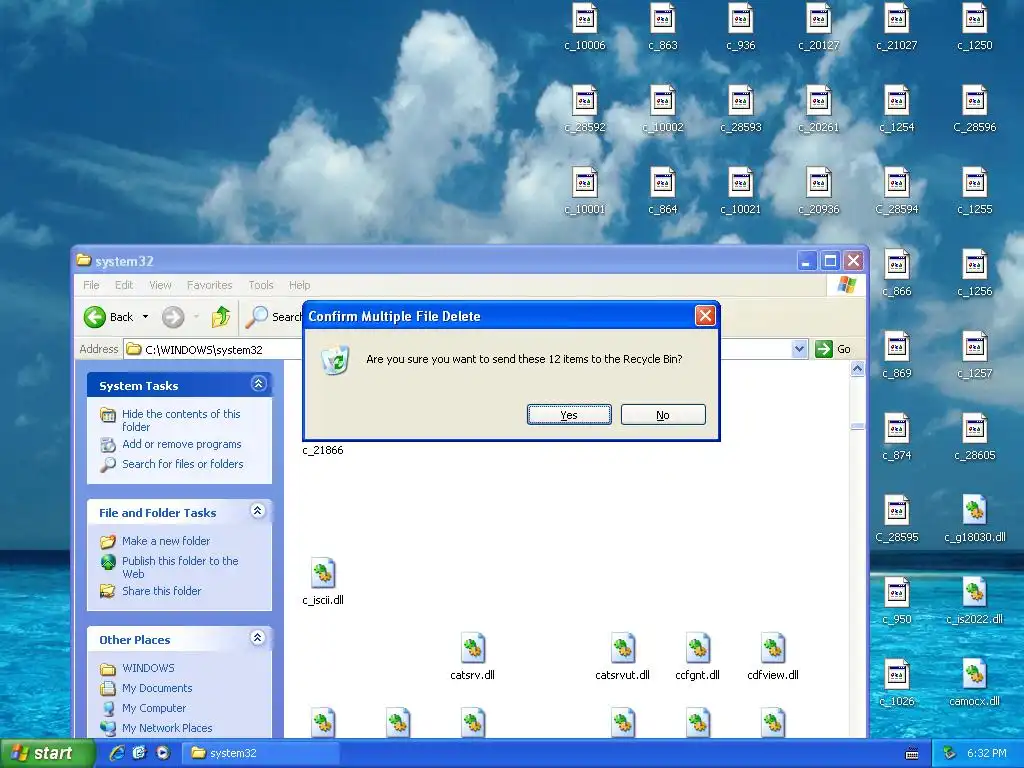Select c_1250 icon on desktop
This screenshot has width=1024, height=768.
click(x=974, y=19)
